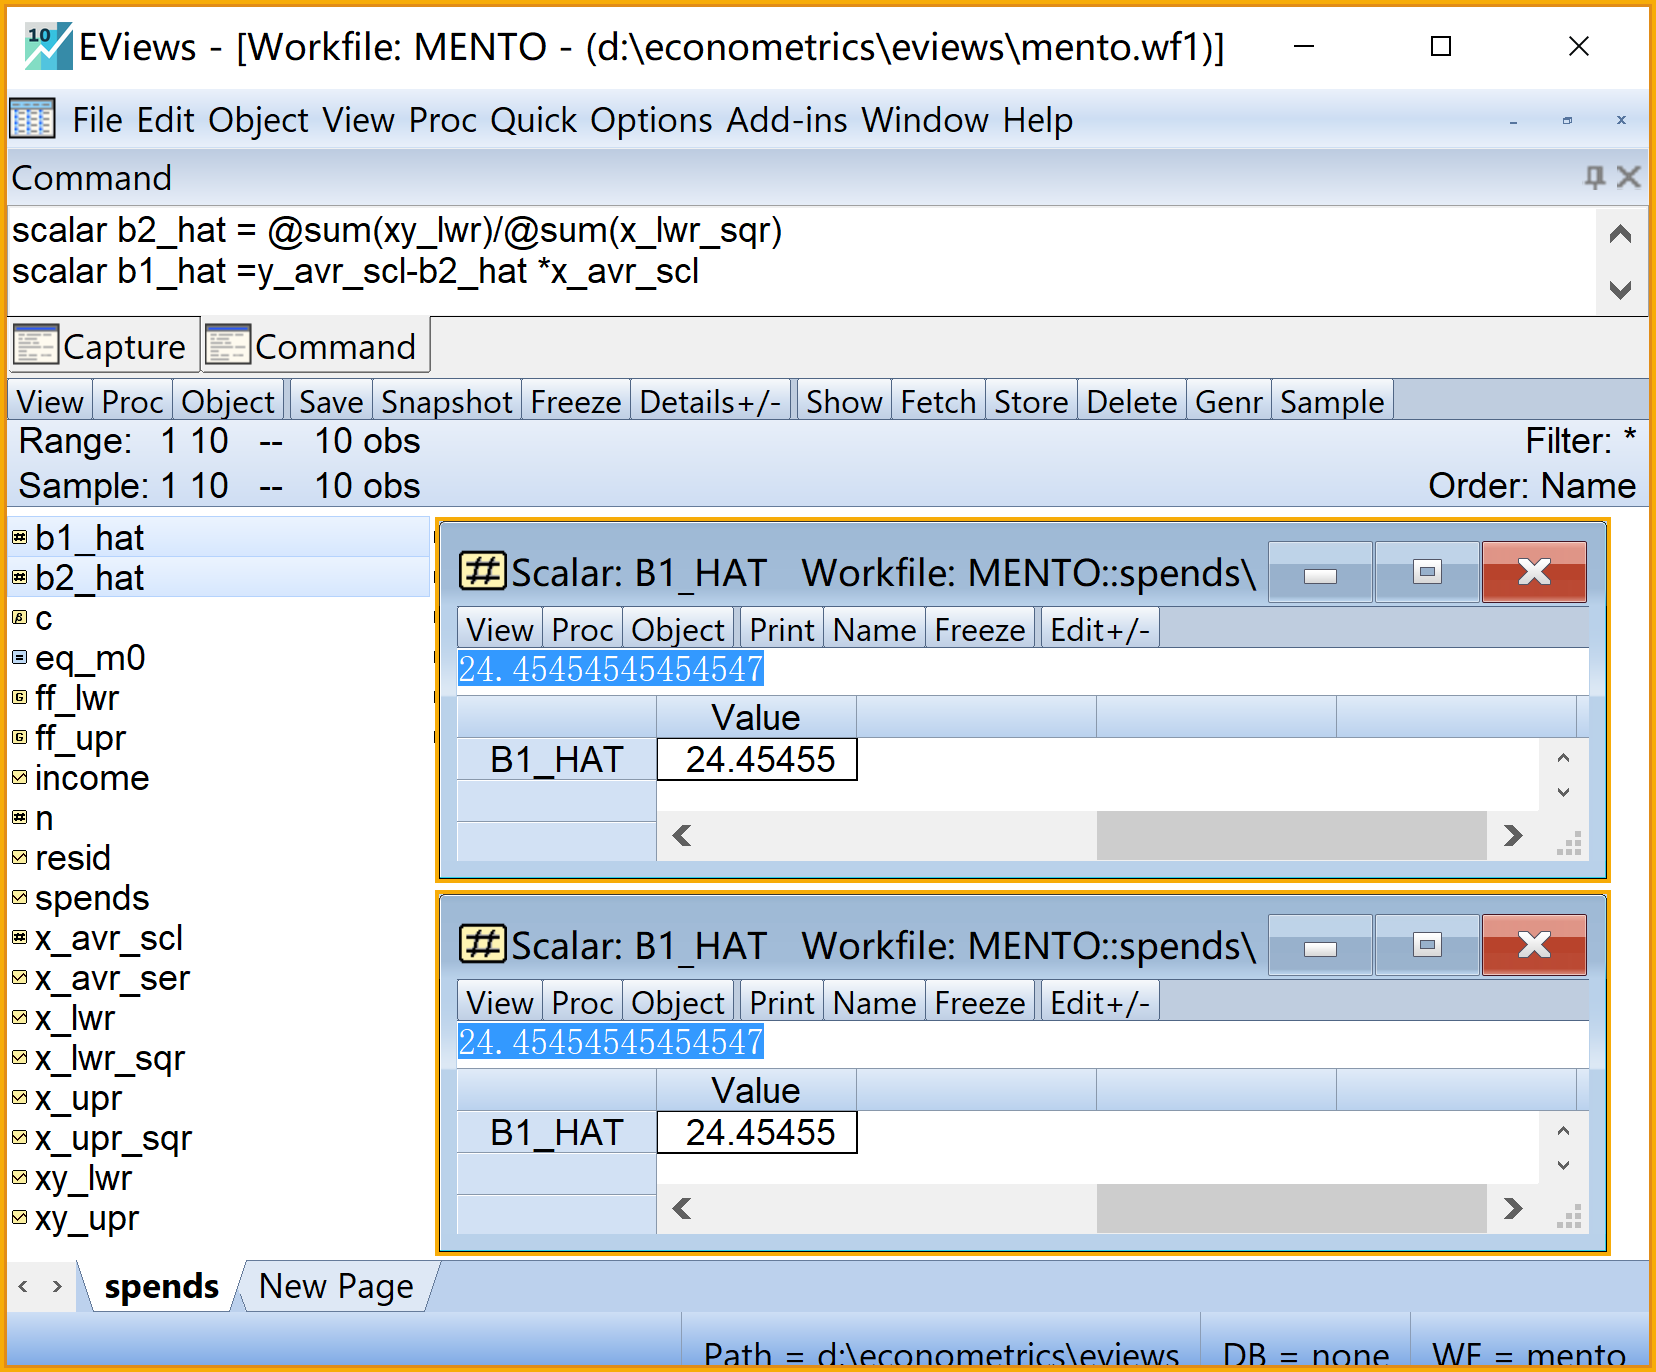This screenshot has width=1656, height=1372.
Task: Toggle Details+/- in the workfile toolbar
Action: 710,402
